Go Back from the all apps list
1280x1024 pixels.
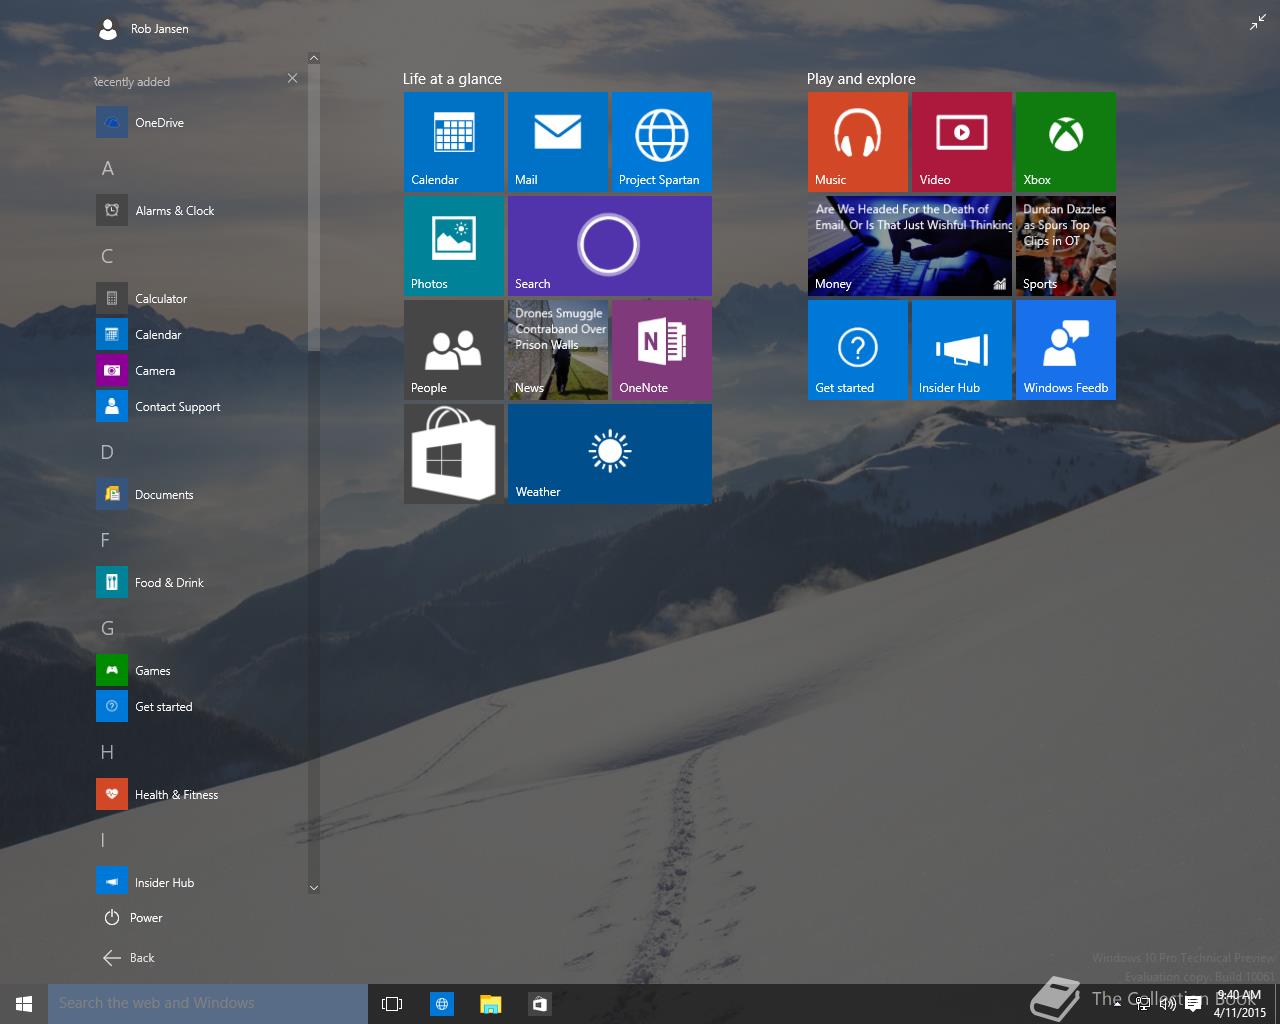pos(128,958)
